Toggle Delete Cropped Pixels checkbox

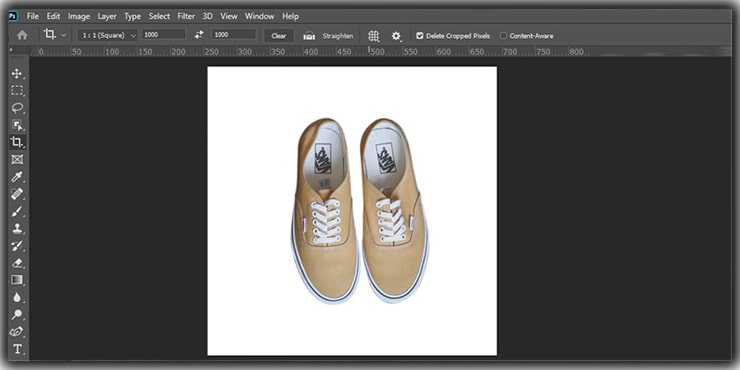[x=420, y=36]
